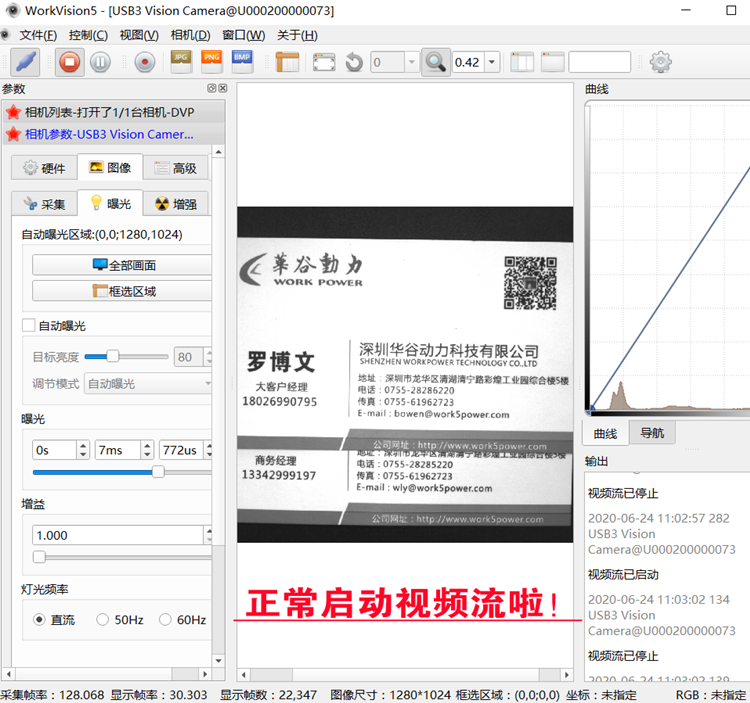Open the 相机(D) menu

(190, 35)
